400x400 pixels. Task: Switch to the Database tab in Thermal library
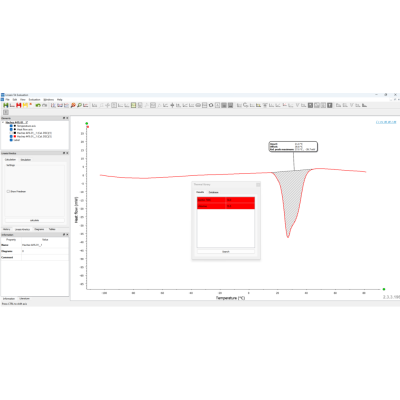click(213, 192)
